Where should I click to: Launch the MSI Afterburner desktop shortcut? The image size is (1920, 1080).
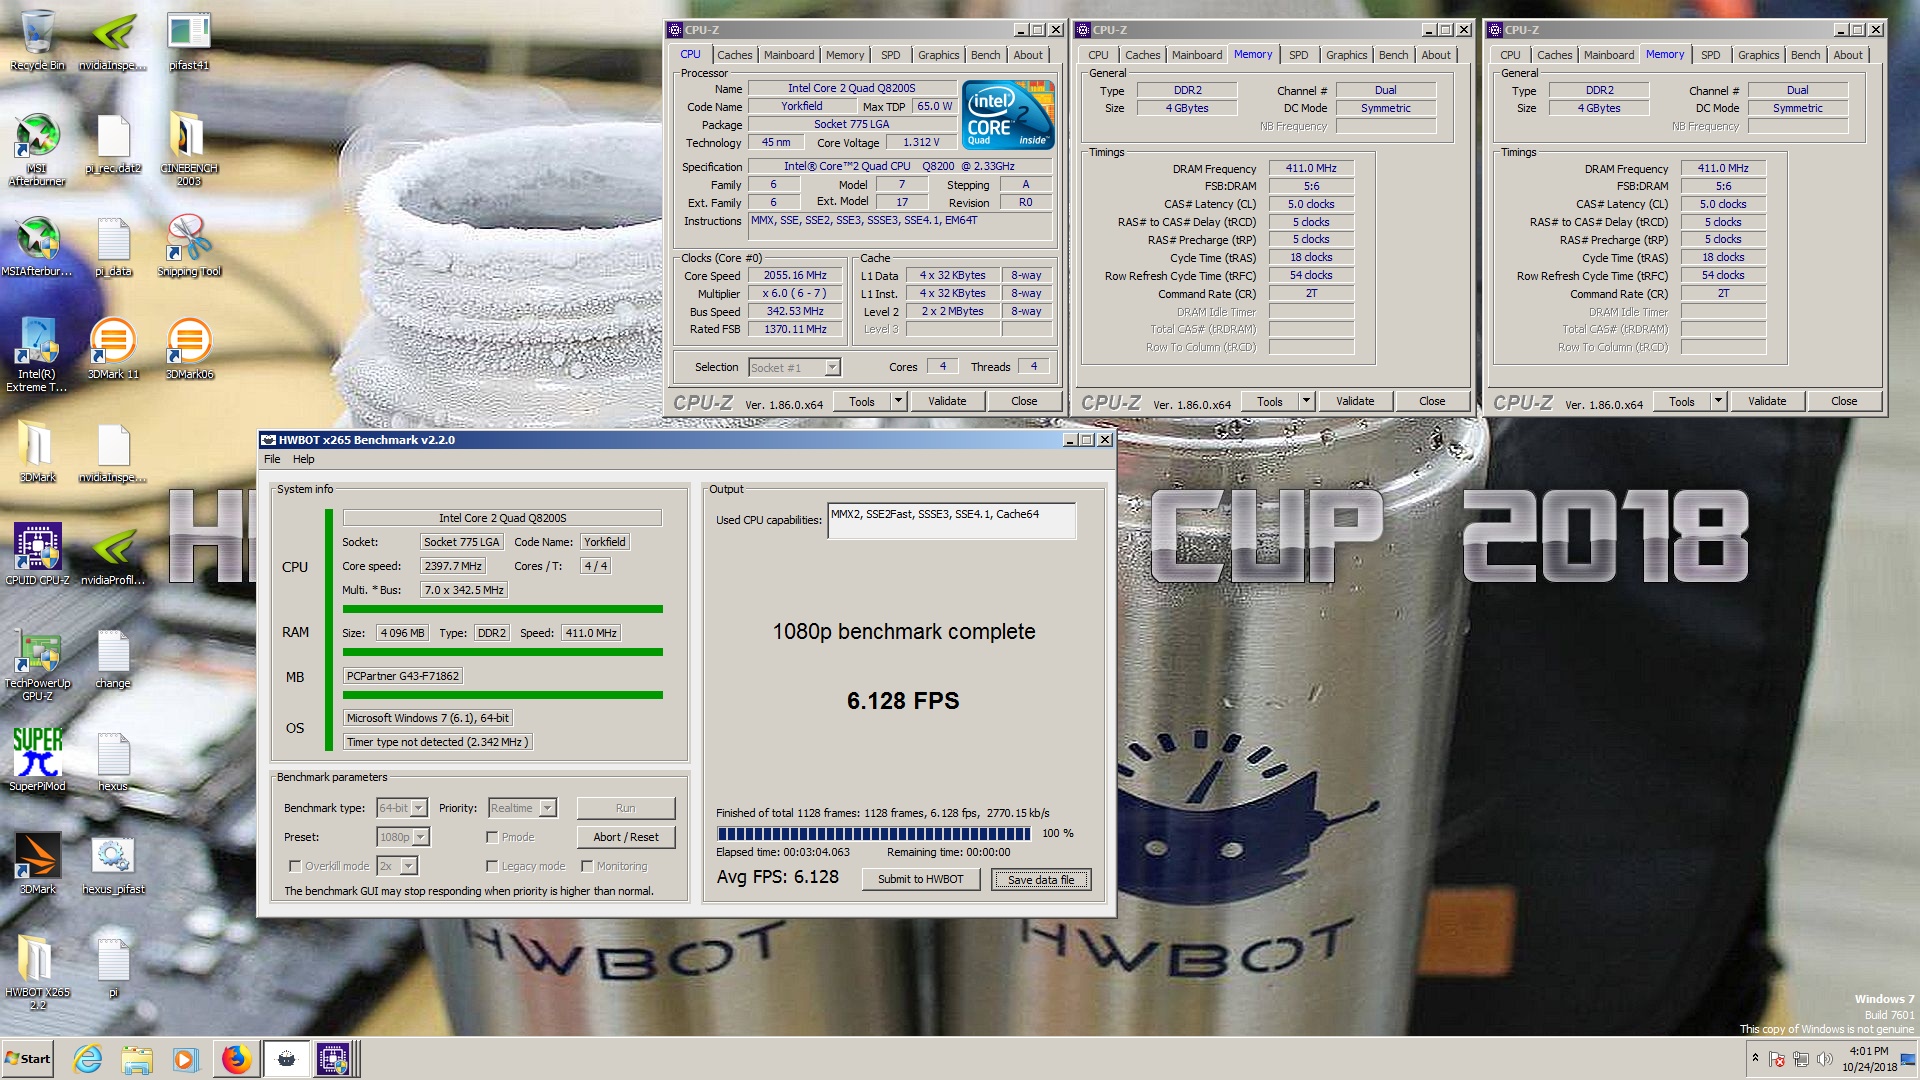pos(37,150)
